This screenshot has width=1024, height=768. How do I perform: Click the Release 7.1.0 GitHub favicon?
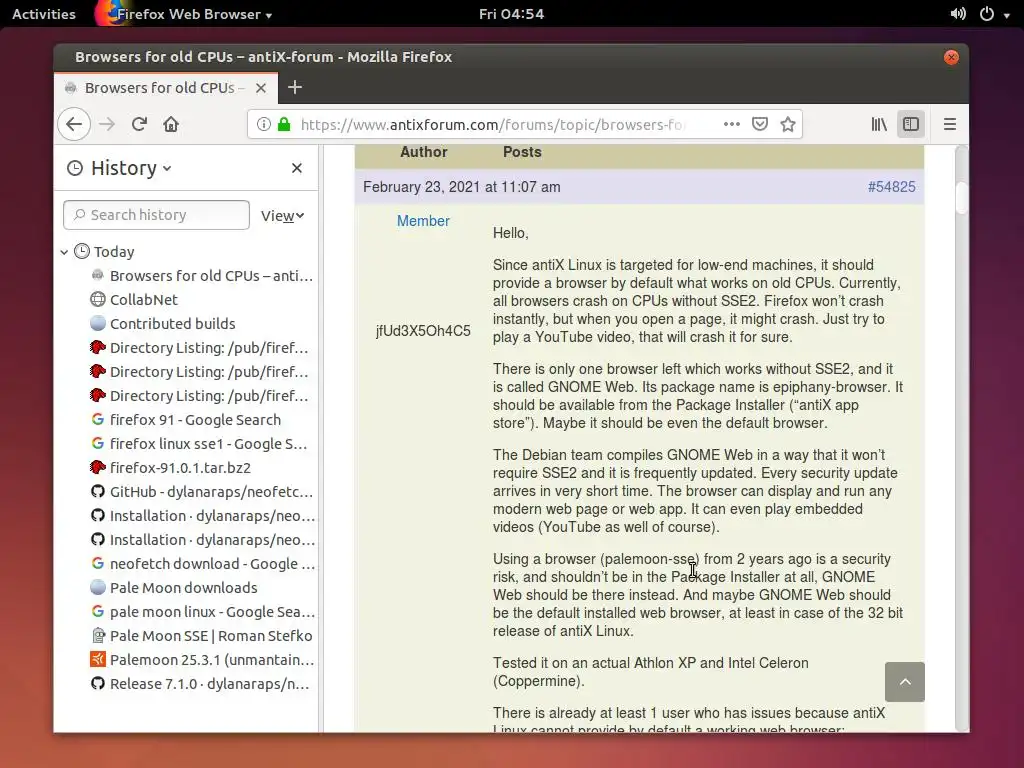tap(98, 684)
